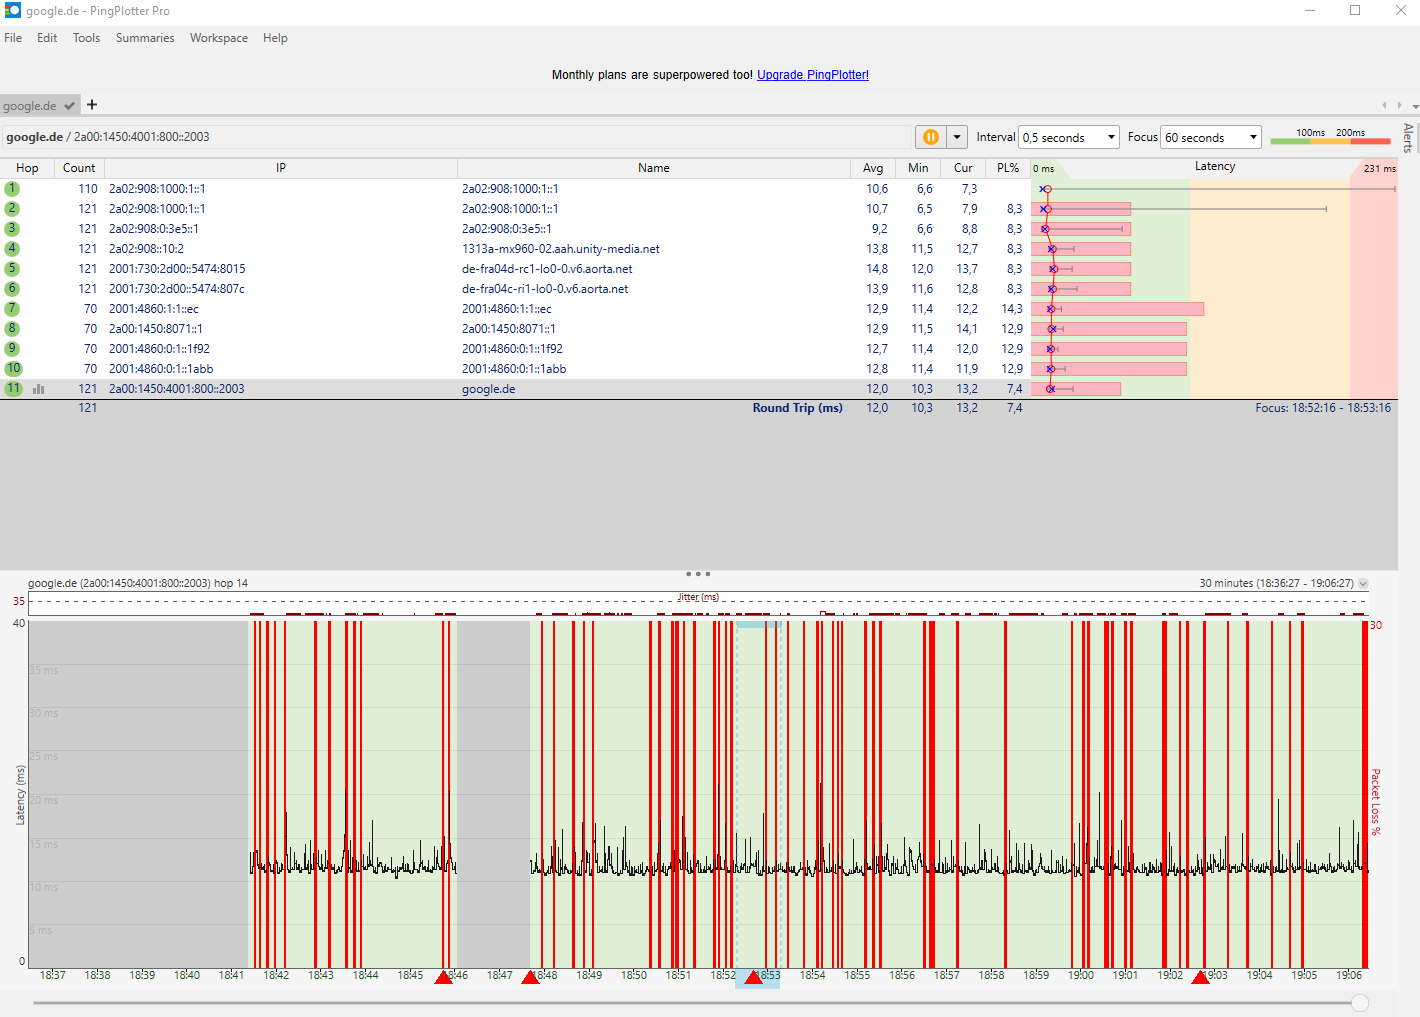Click the tab scroll left arrow

pyautogui.click(x=1384, y=105)
